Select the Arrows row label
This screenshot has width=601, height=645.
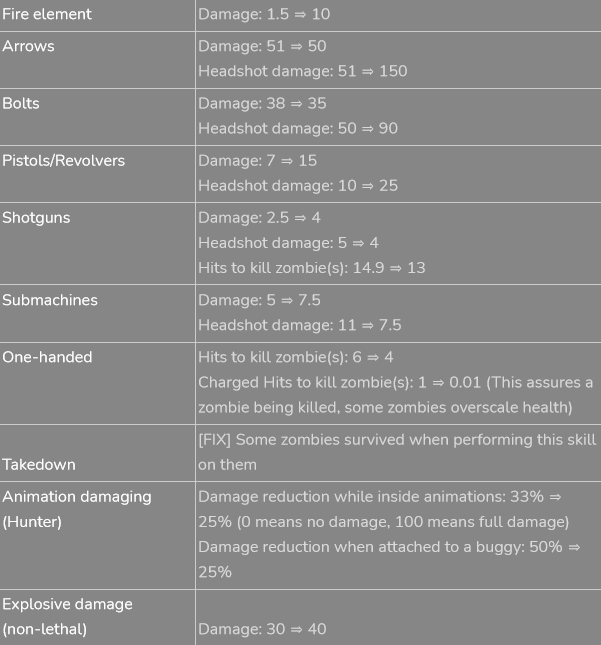click(29, 46)
